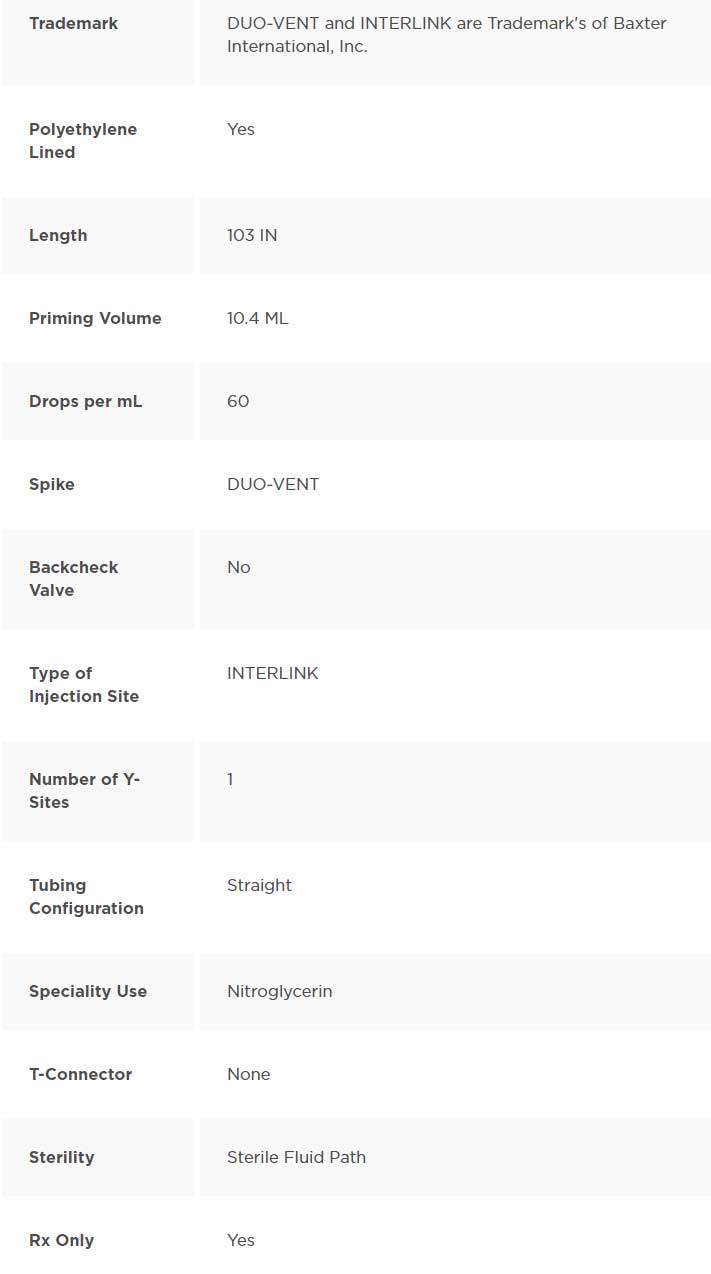This screenshot has height=1274, width=711.
Task: Click the Nitroglycerin speciality use value
Action: (279, 992)
